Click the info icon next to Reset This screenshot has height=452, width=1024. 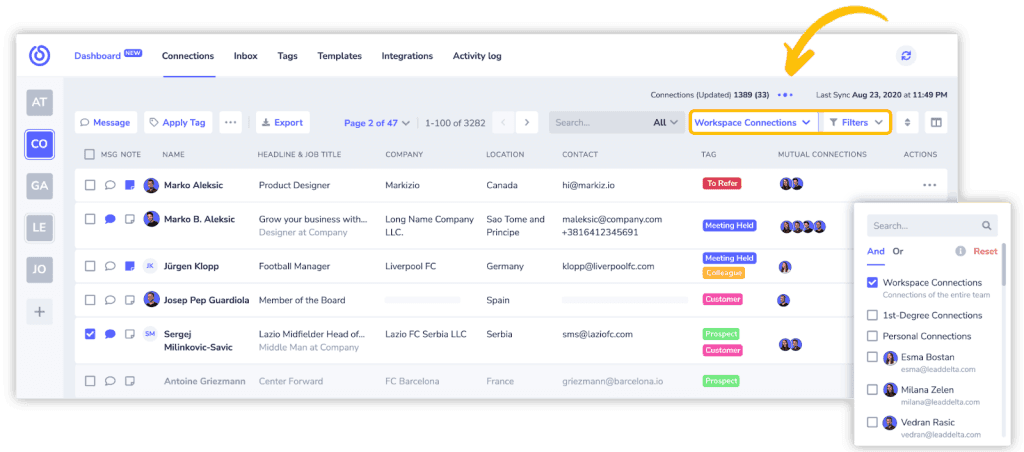pos(960,251)
